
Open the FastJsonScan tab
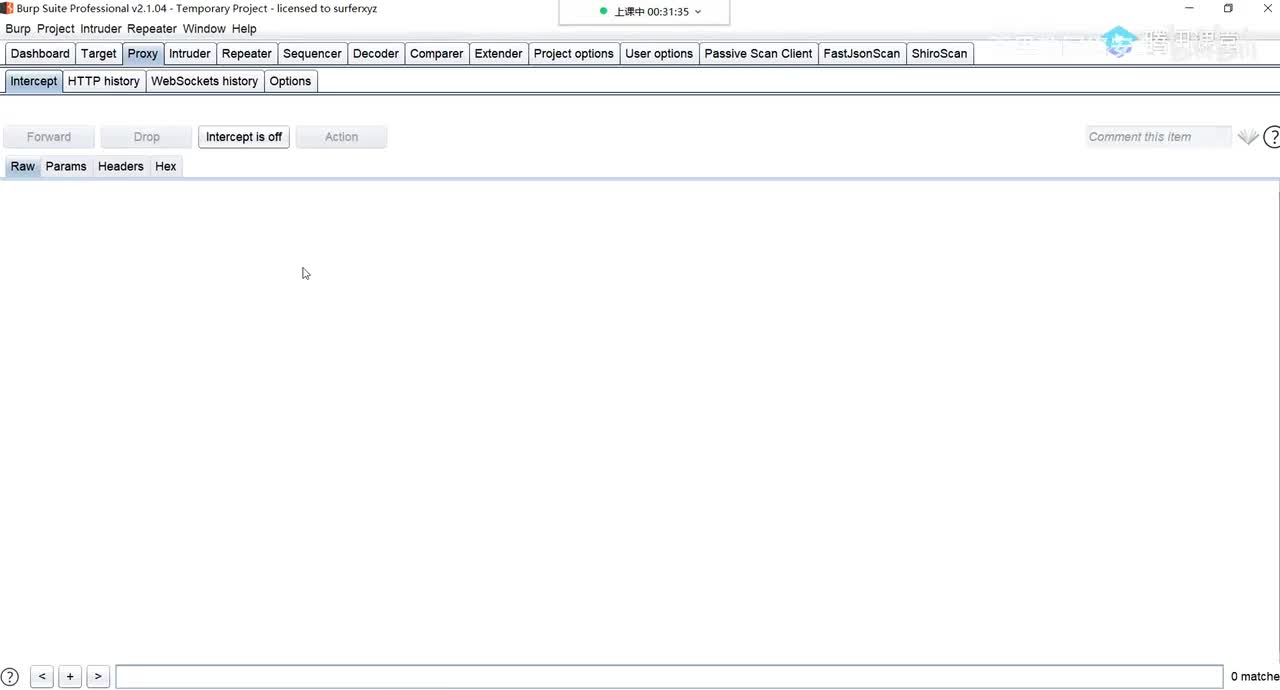click(862, 54)
